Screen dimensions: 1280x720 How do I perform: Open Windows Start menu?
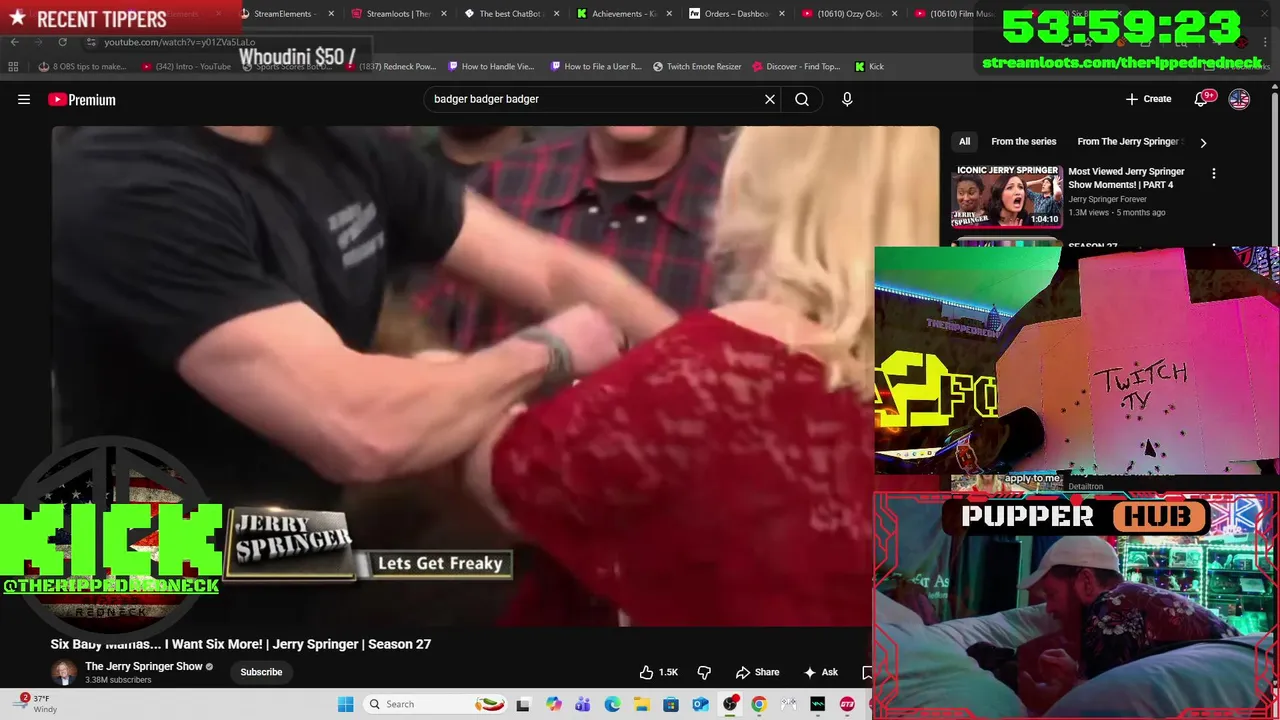345,704
